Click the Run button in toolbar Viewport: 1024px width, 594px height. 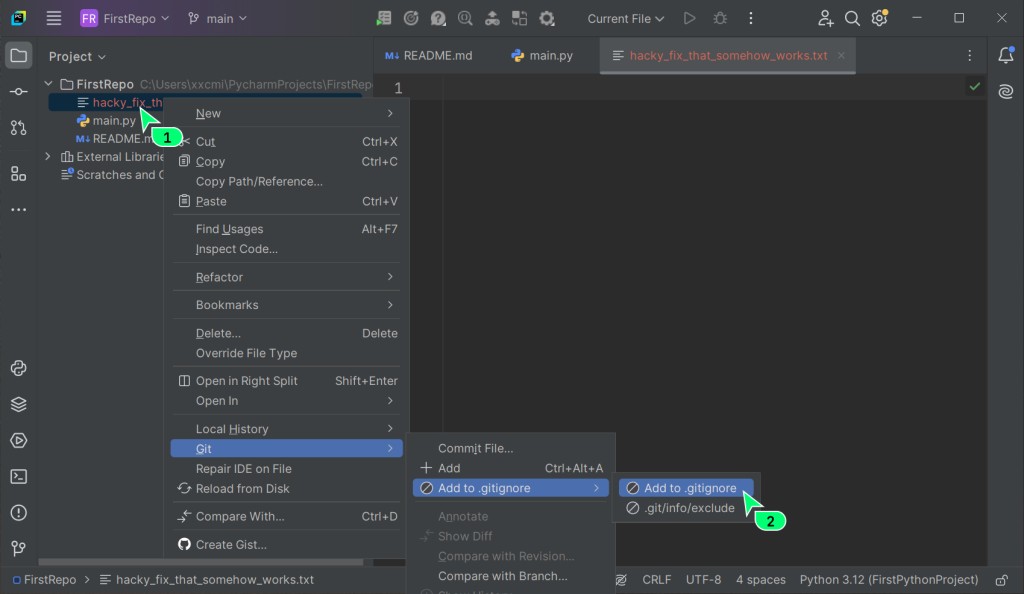point(689,18)
